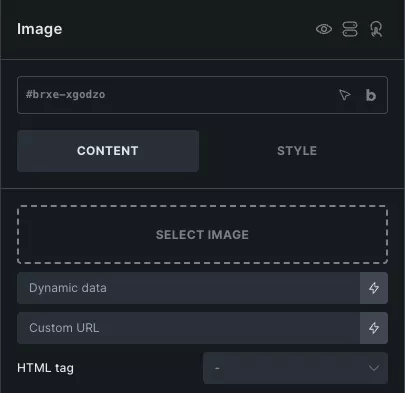The image size is (405, 393).
Task: Toggle the eye visibility conditions icon
Action: tap(324, 29)
